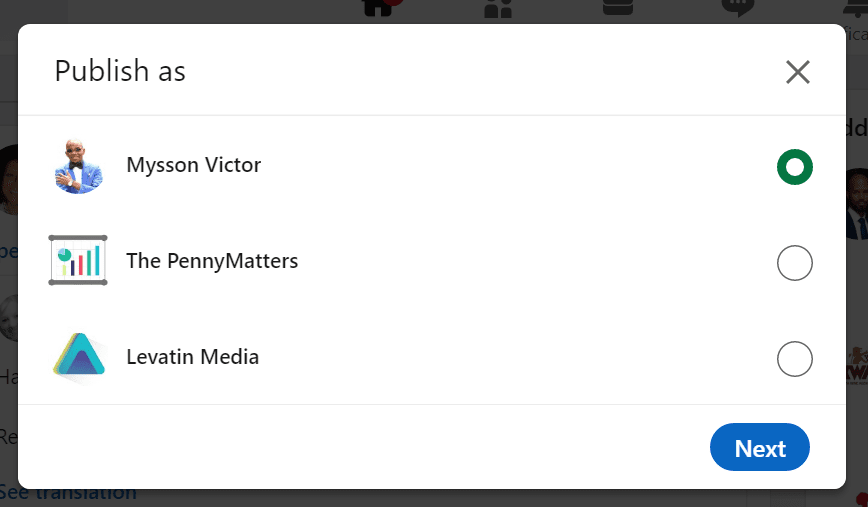This screenshot has width=868, height=507.
Task: Click the Publish as dialog heading
Action: point(120,71)
